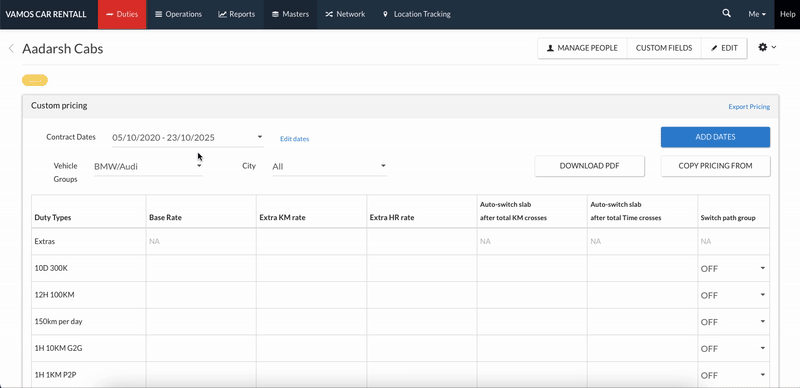
Task: Click the Aadarsh Cabs page title
Action: [63, 48]
